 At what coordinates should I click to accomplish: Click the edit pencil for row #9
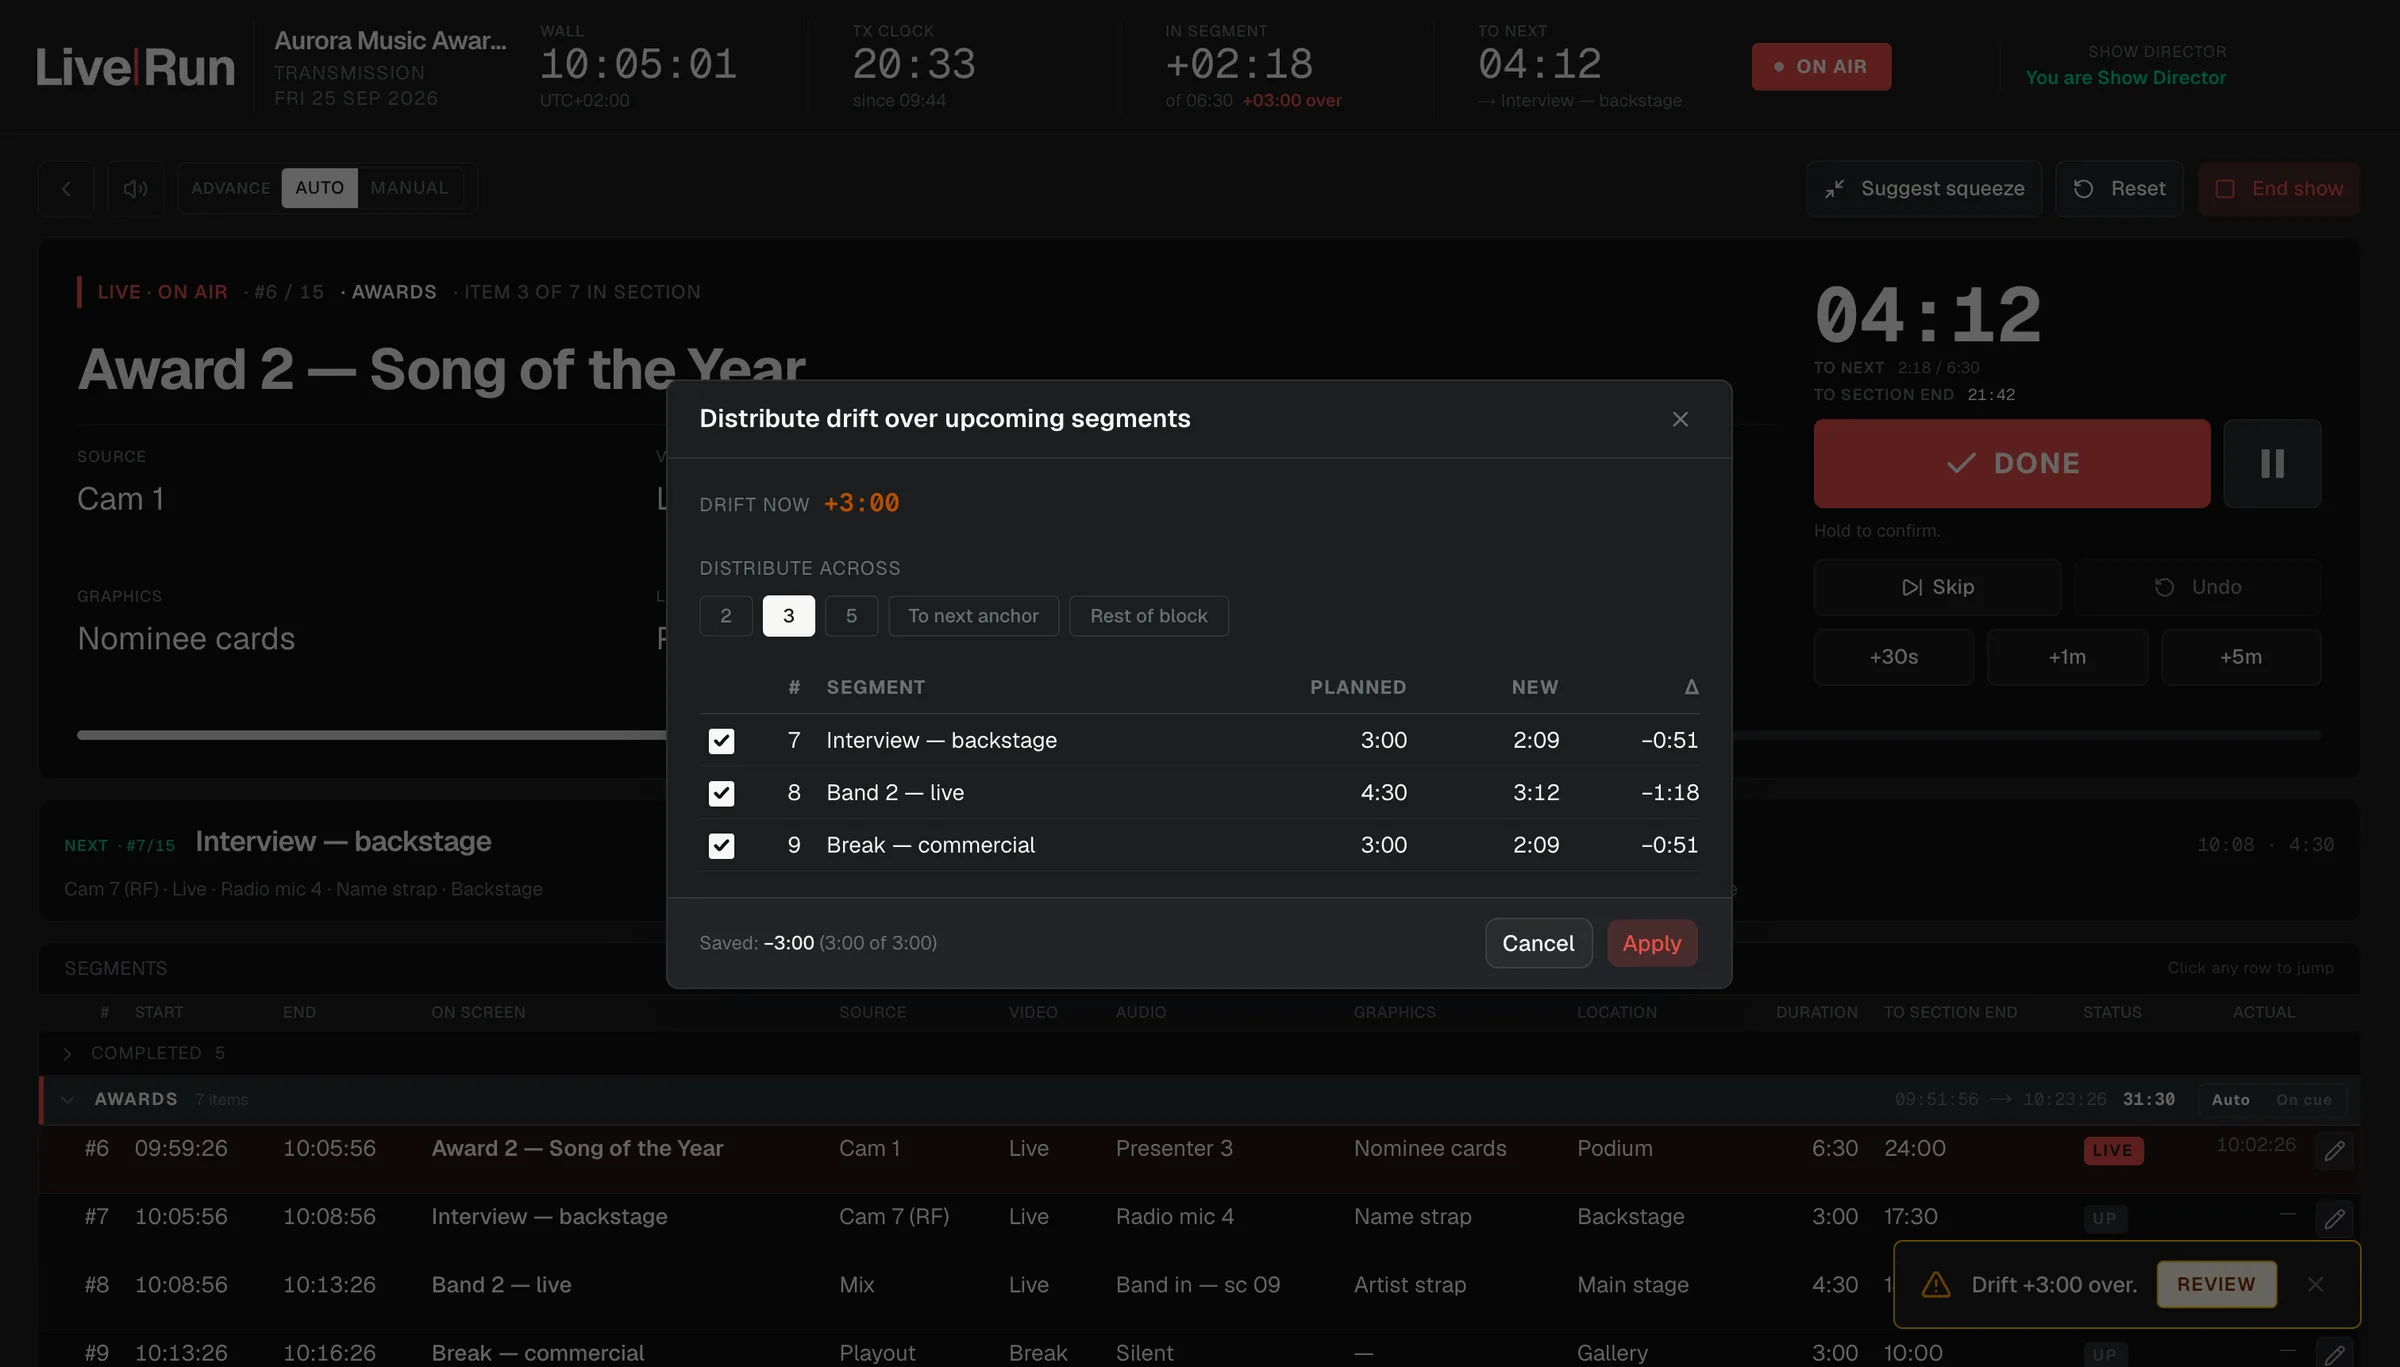click(x=2334, y=1354)
